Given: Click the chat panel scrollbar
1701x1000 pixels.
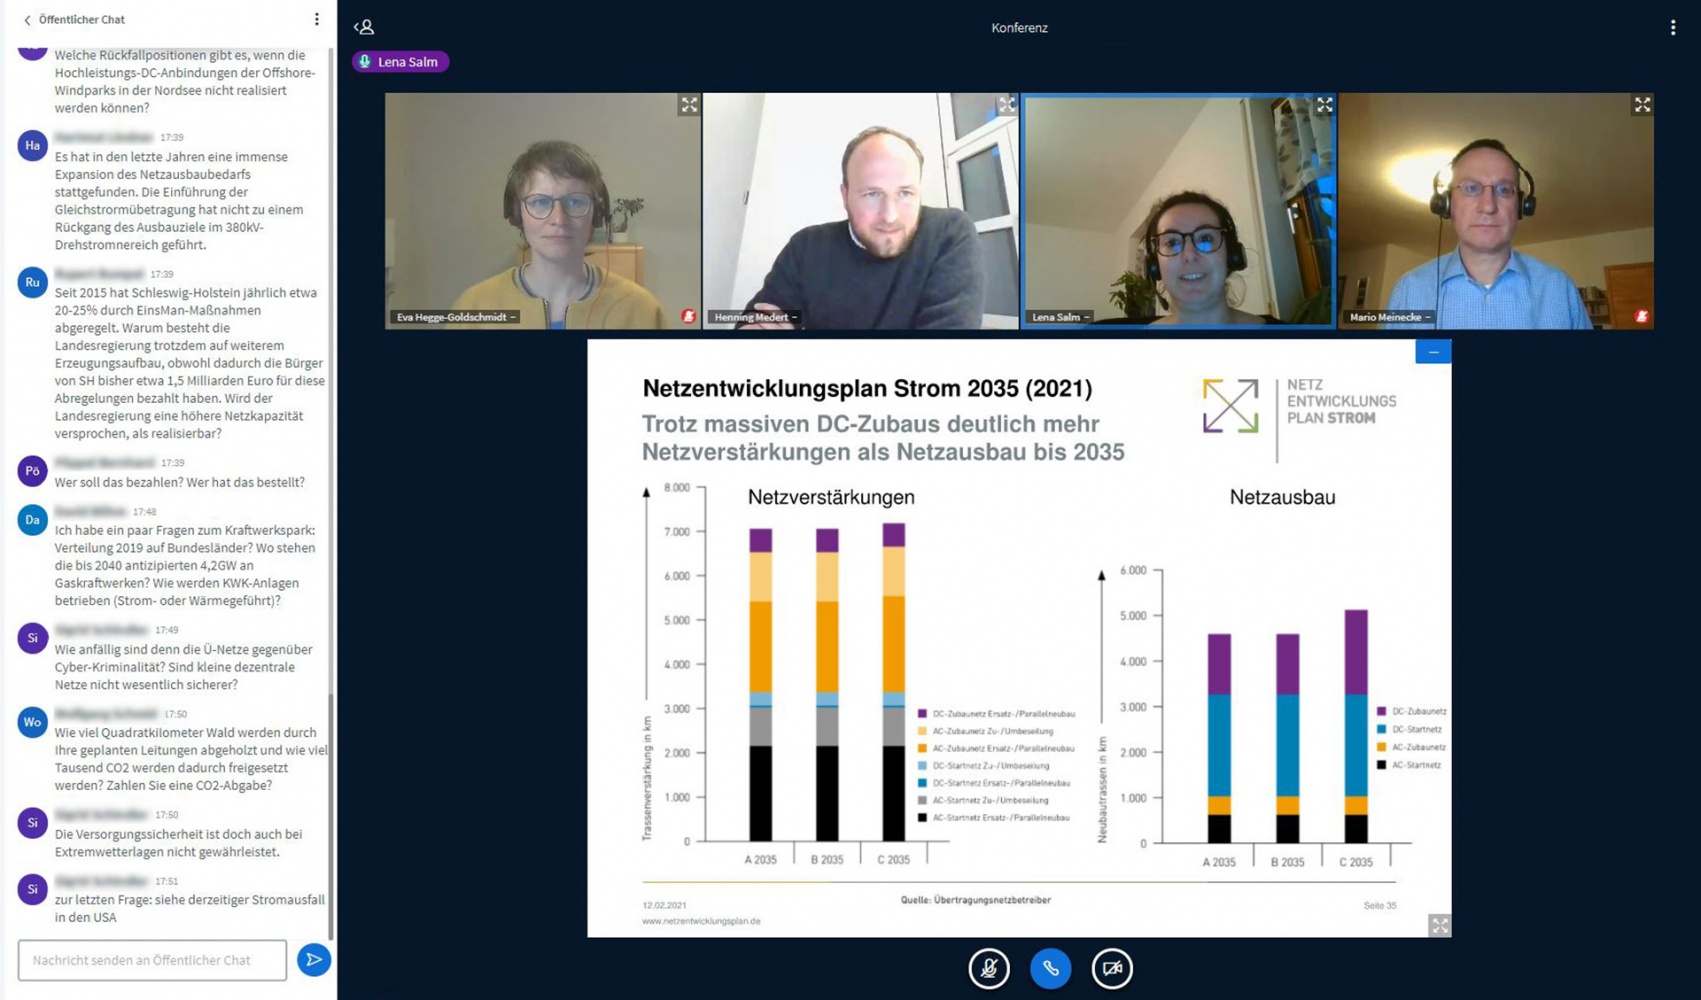Looking at the screenshot, I should point(331,500).
